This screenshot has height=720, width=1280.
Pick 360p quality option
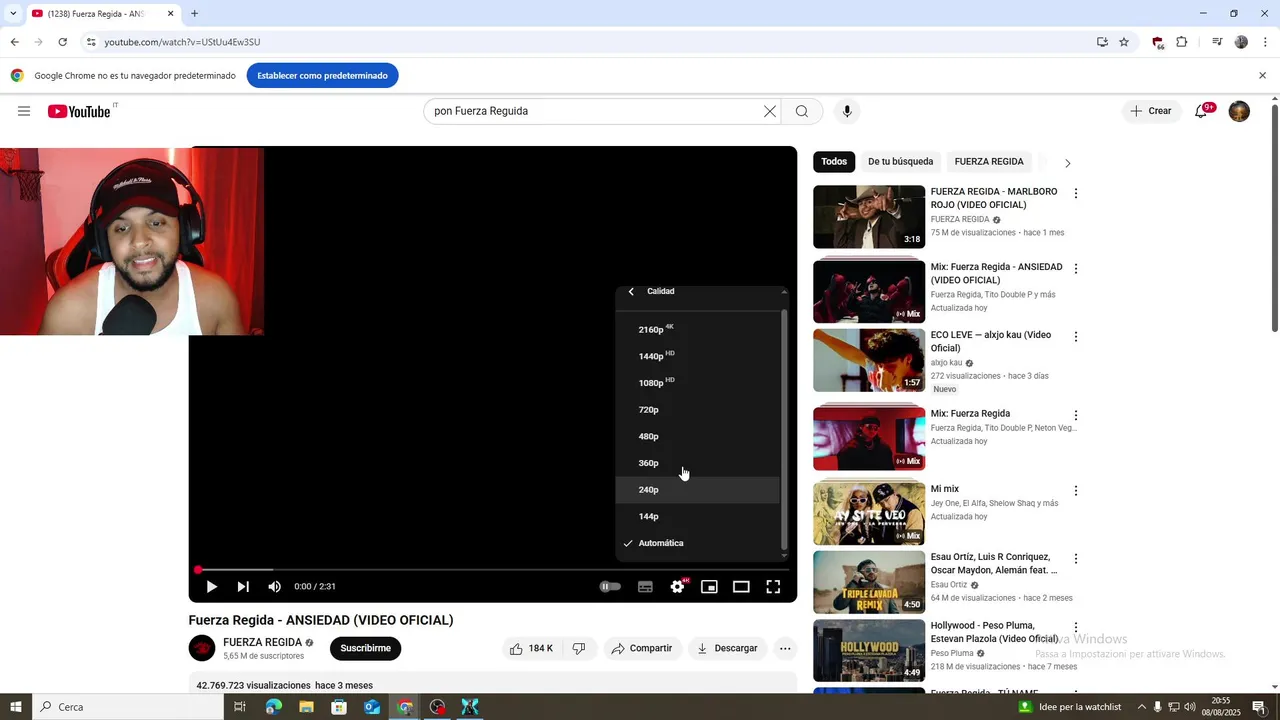[x=697, y=463]
